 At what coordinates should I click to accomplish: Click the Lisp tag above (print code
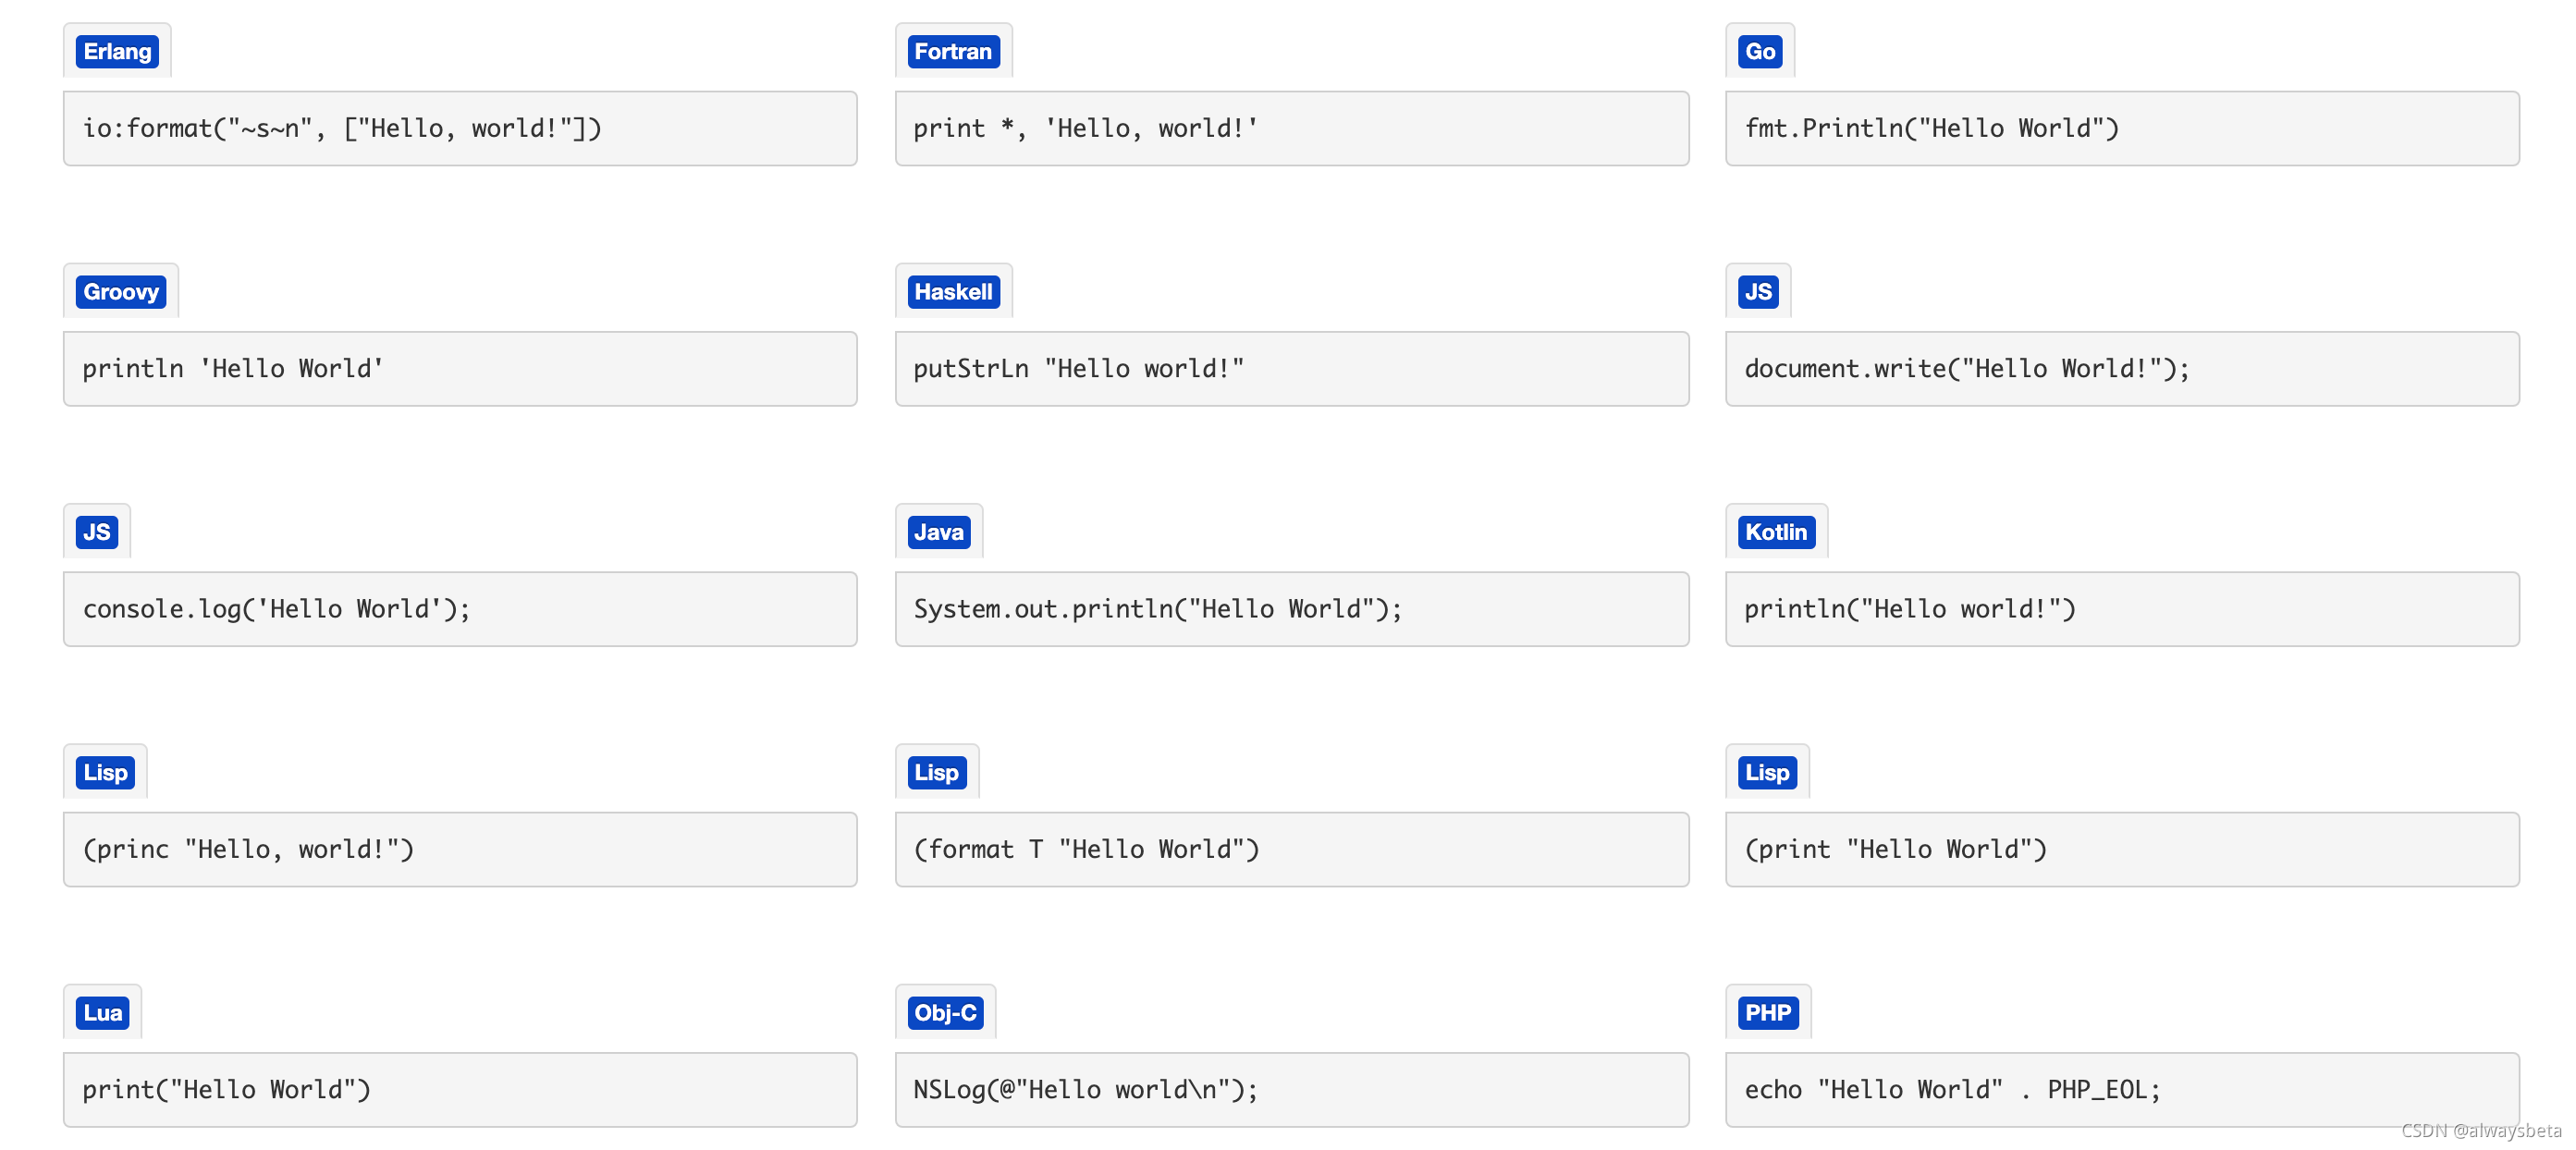pyautogui.click(x=1767, y=772)
